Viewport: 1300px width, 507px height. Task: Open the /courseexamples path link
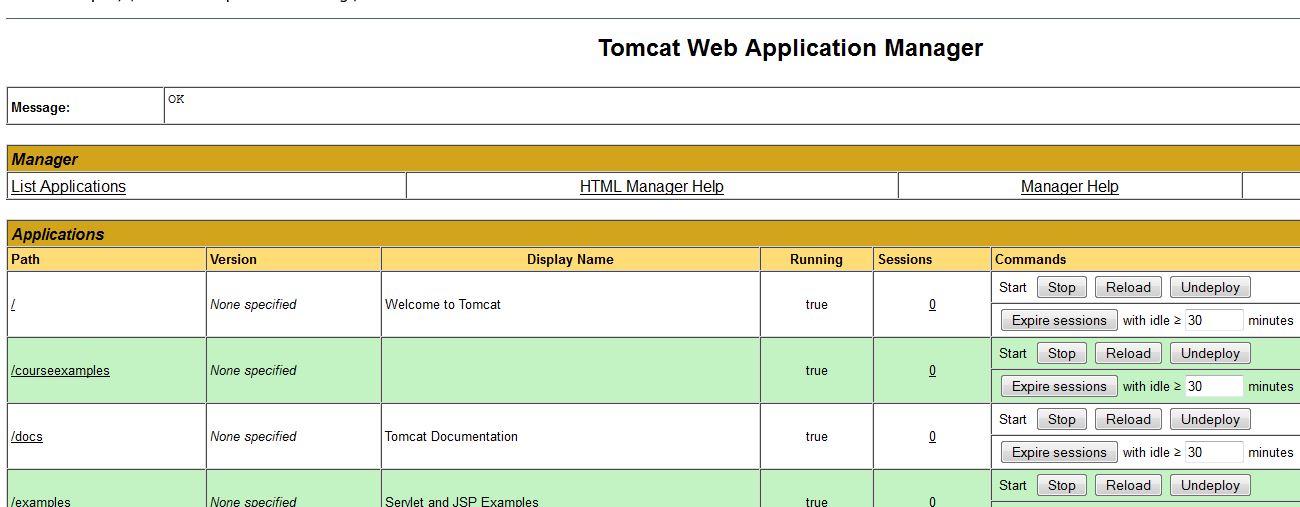pos(60,370)
